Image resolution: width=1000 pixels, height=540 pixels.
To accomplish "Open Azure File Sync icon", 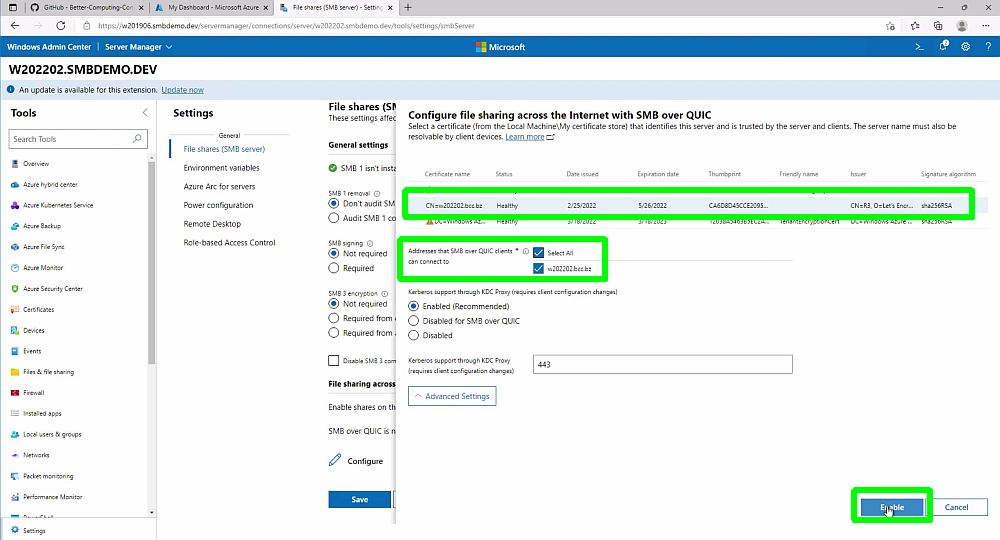I will tap(15, 247).
